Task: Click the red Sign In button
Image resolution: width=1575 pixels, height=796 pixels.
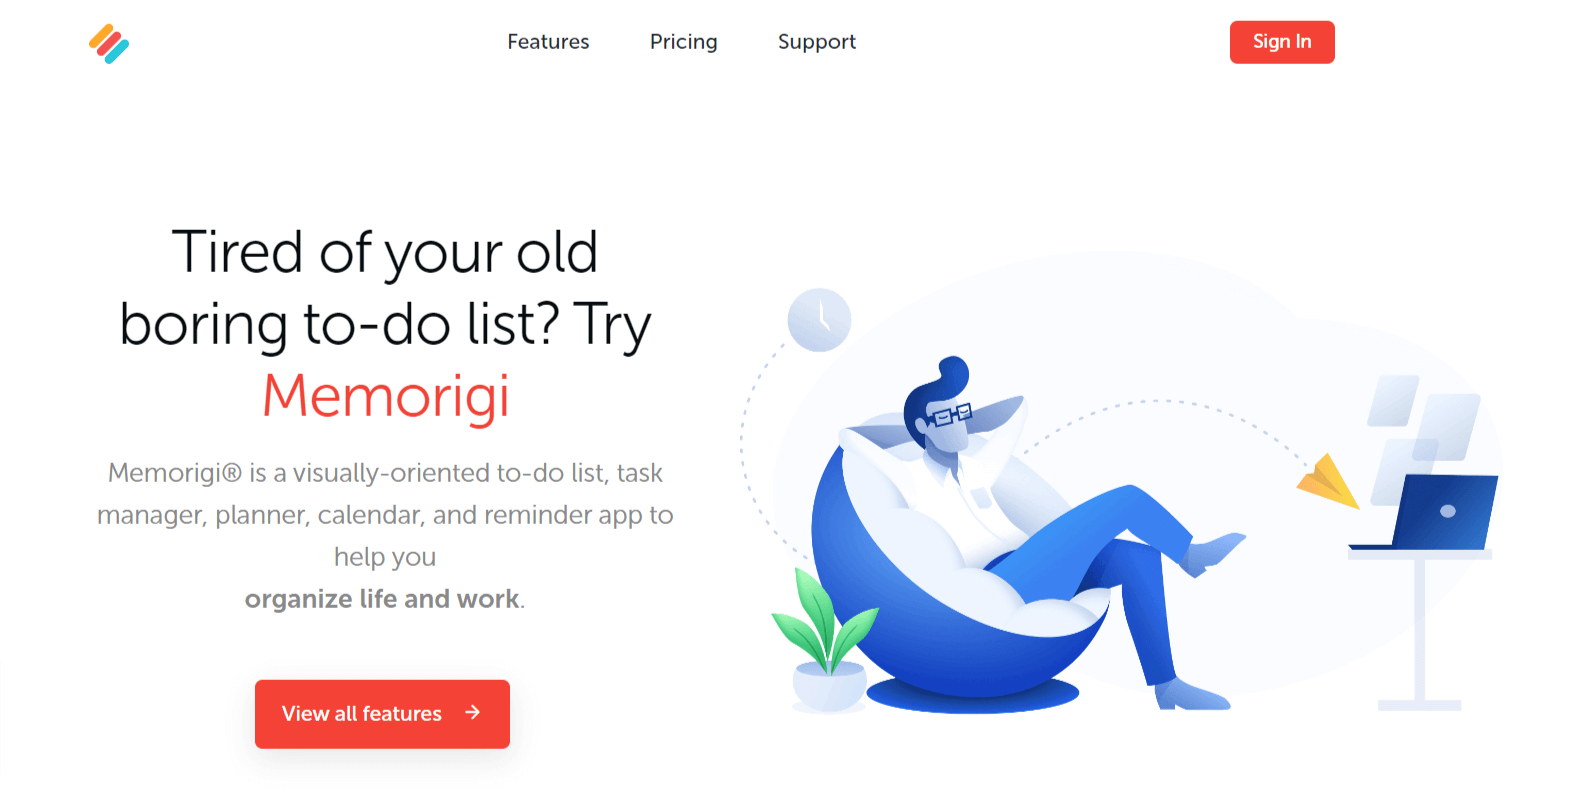Action: tap(1282, 42)
